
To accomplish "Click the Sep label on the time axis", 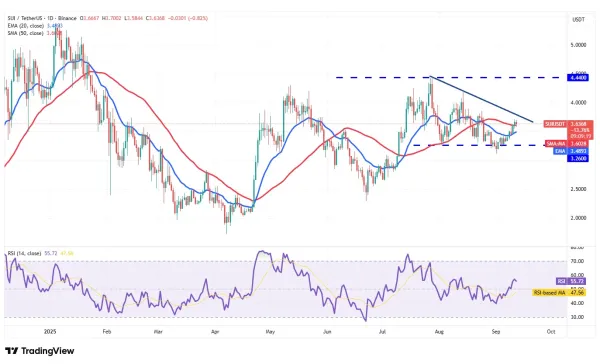I will tap(496, 332).
